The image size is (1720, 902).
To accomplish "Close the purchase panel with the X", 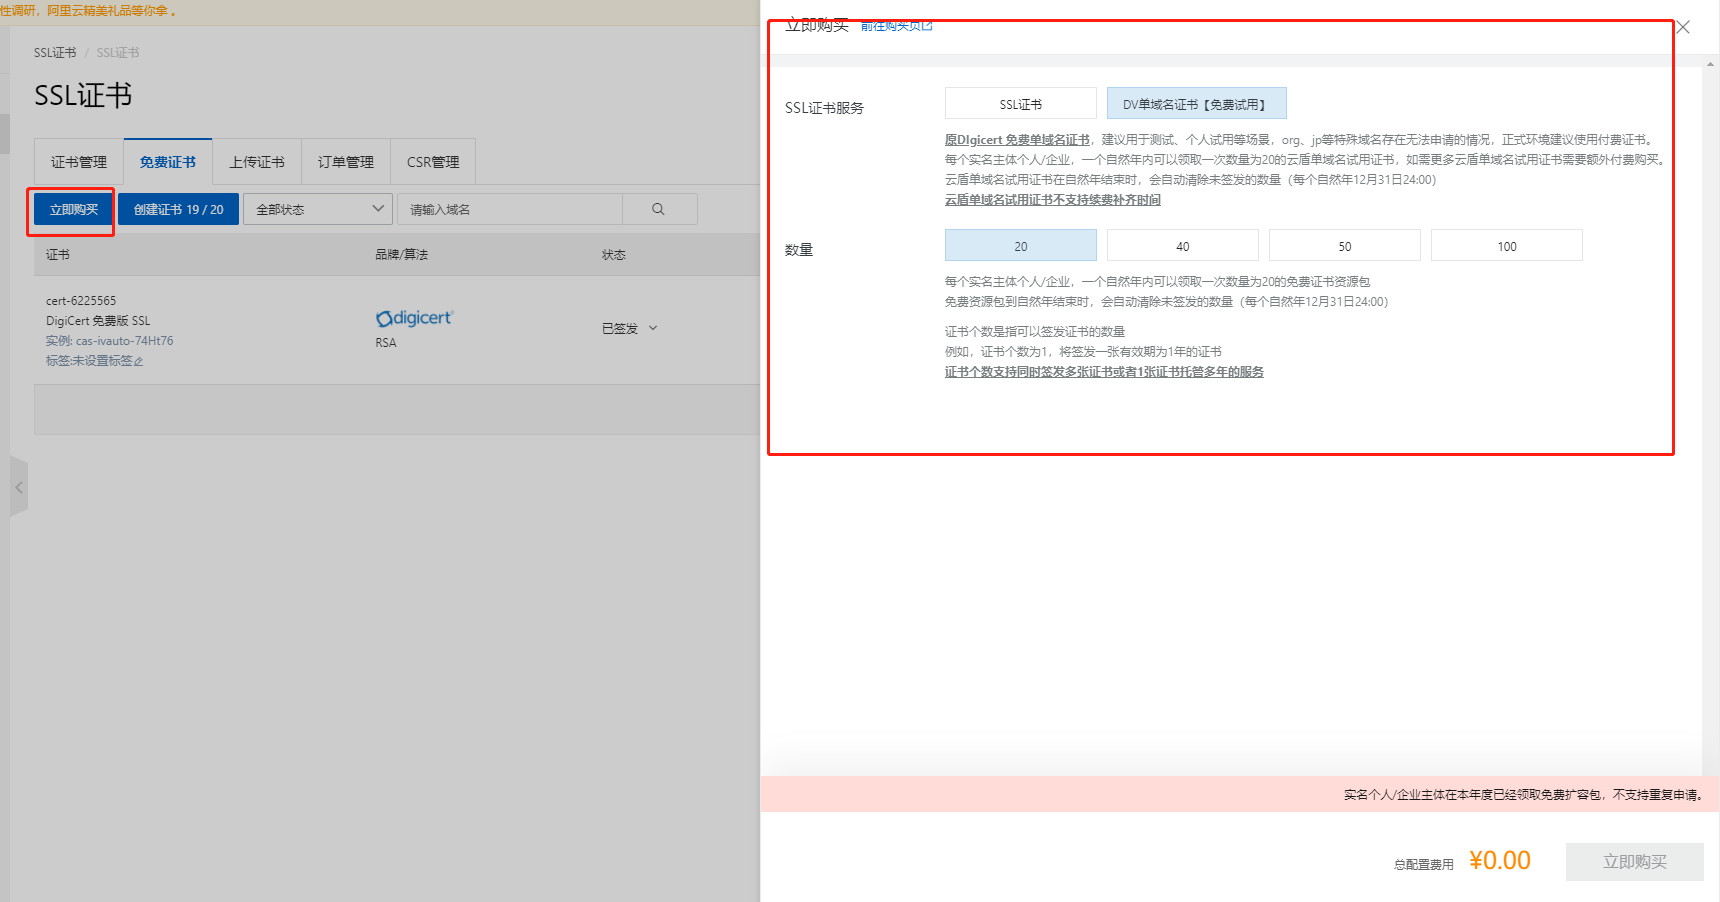I will coord(1683,27).
